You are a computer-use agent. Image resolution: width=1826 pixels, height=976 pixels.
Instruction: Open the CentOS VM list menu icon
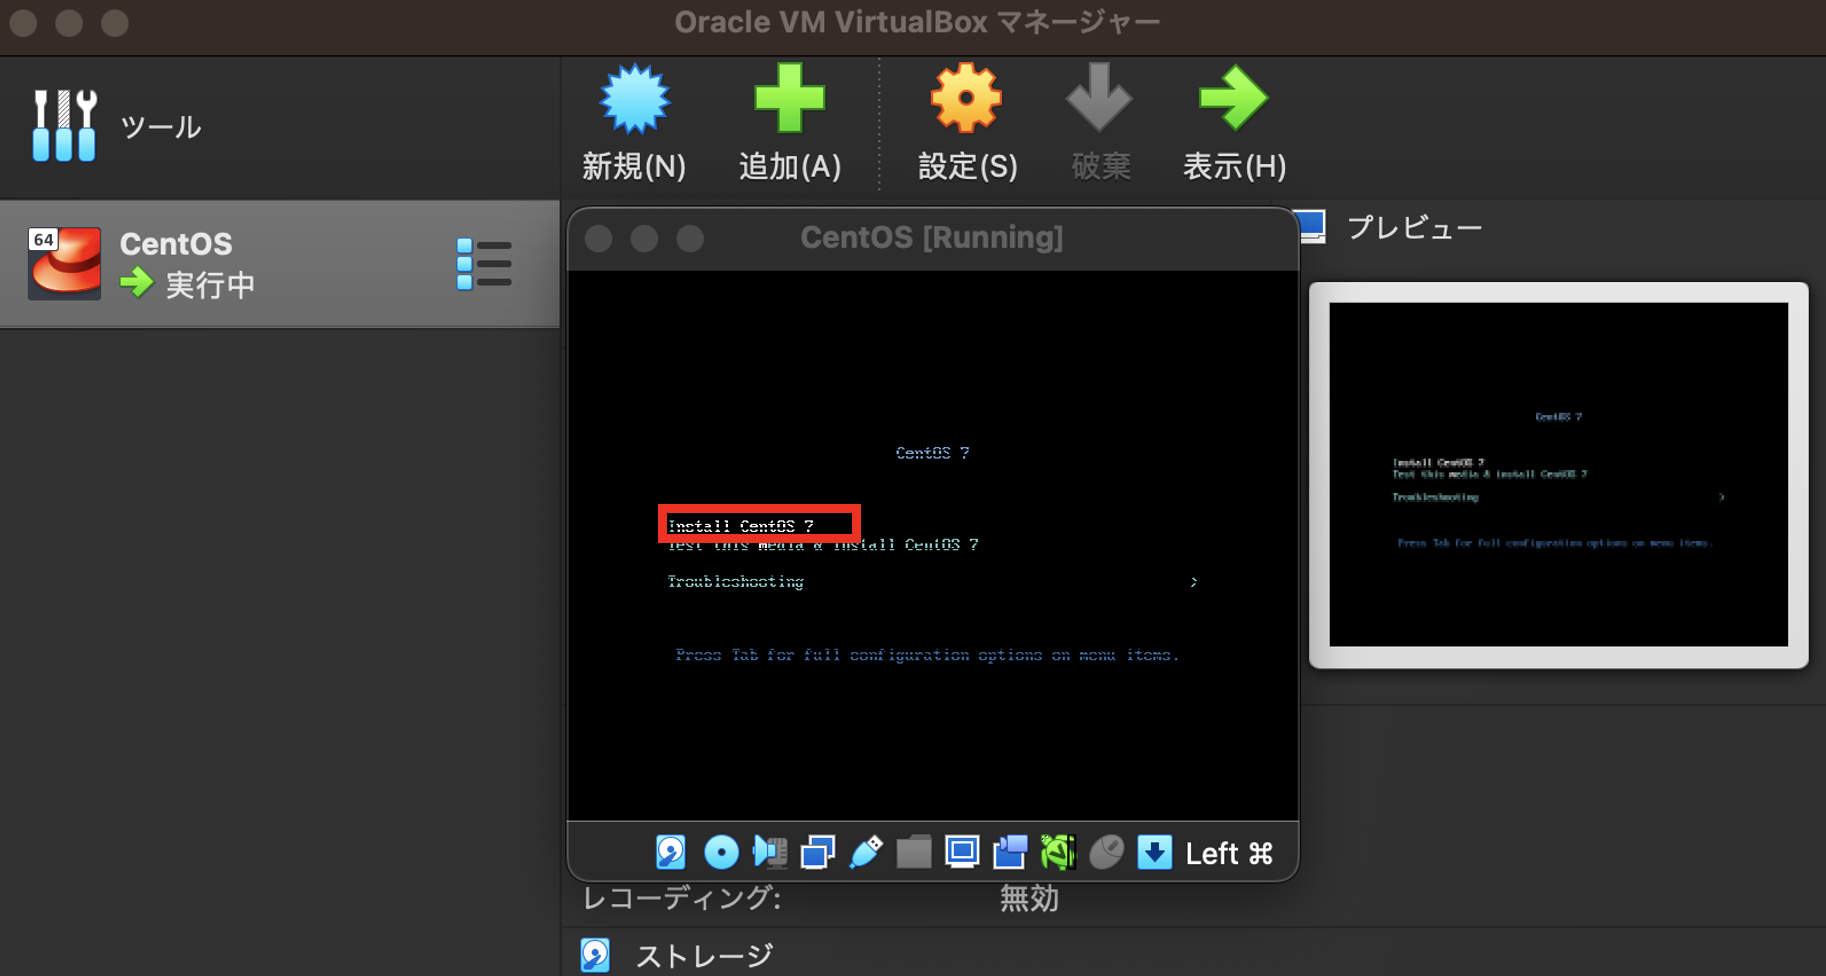pyautogui.click(x=484, y=264)
